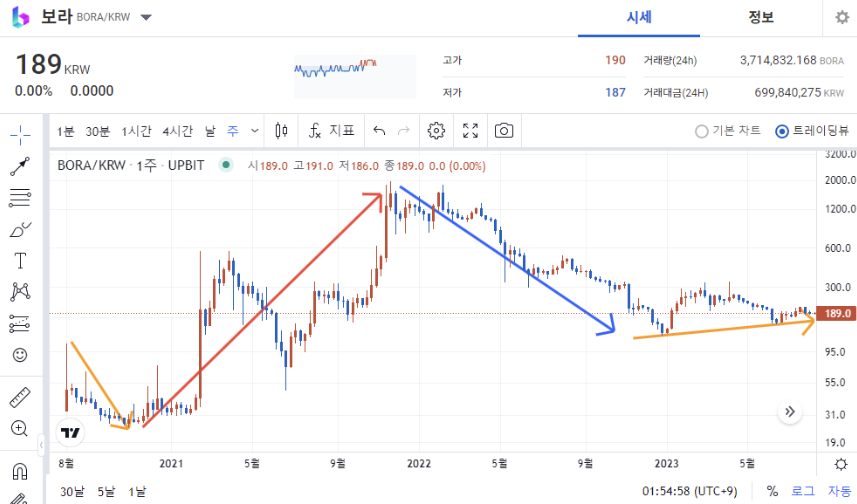Expand the time interval dropdown chevron
857x504 pixels.
[255, 131]
